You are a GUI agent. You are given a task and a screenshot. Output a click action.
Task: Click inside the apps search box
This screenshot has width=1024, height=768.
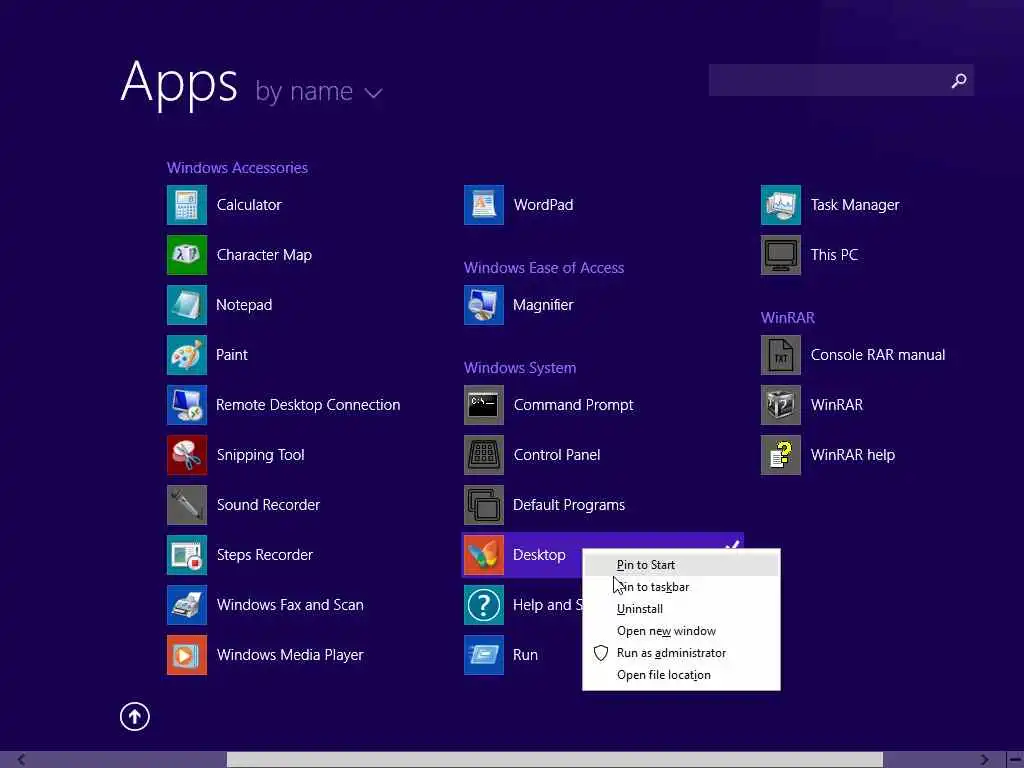[x=841, y=80]
